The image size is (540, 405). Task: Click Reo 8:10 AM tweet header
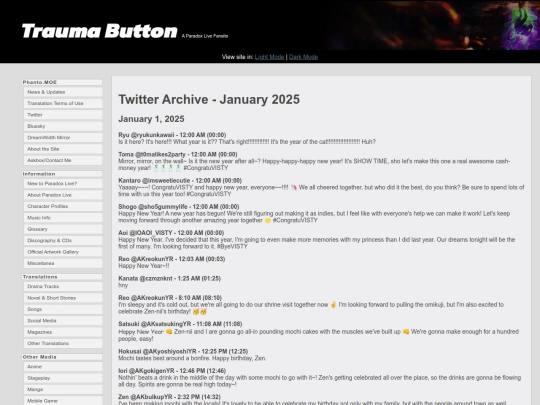pyautogui.click(x=170, y=298)
